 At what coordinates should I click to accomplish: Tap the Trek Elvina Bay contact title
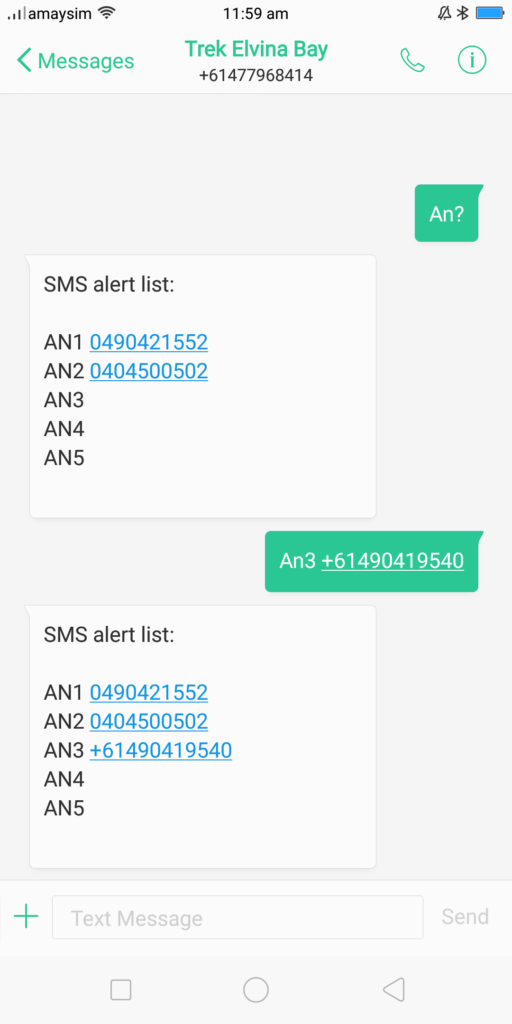256,49
